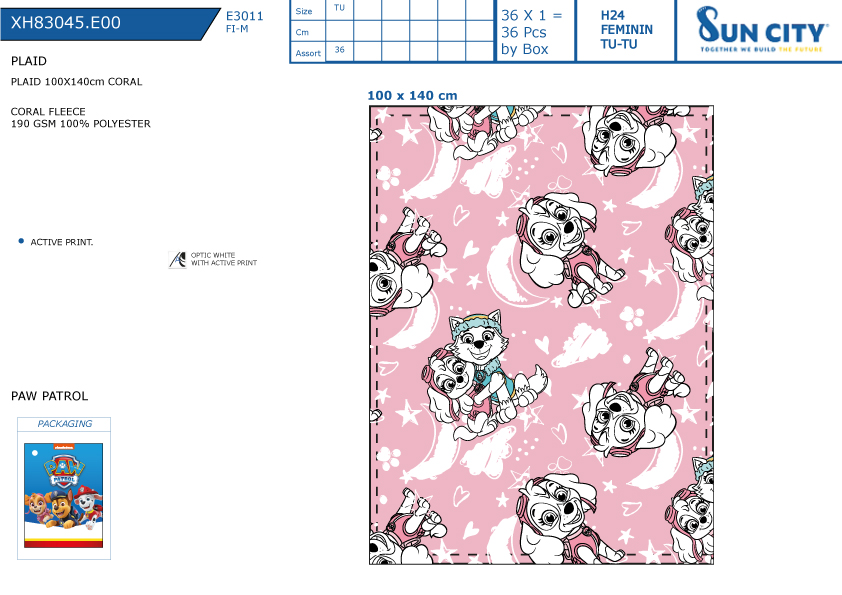Click the Active Print triangle icon
This screenshot has width=842, height=595.
click(x=177, y=259)
